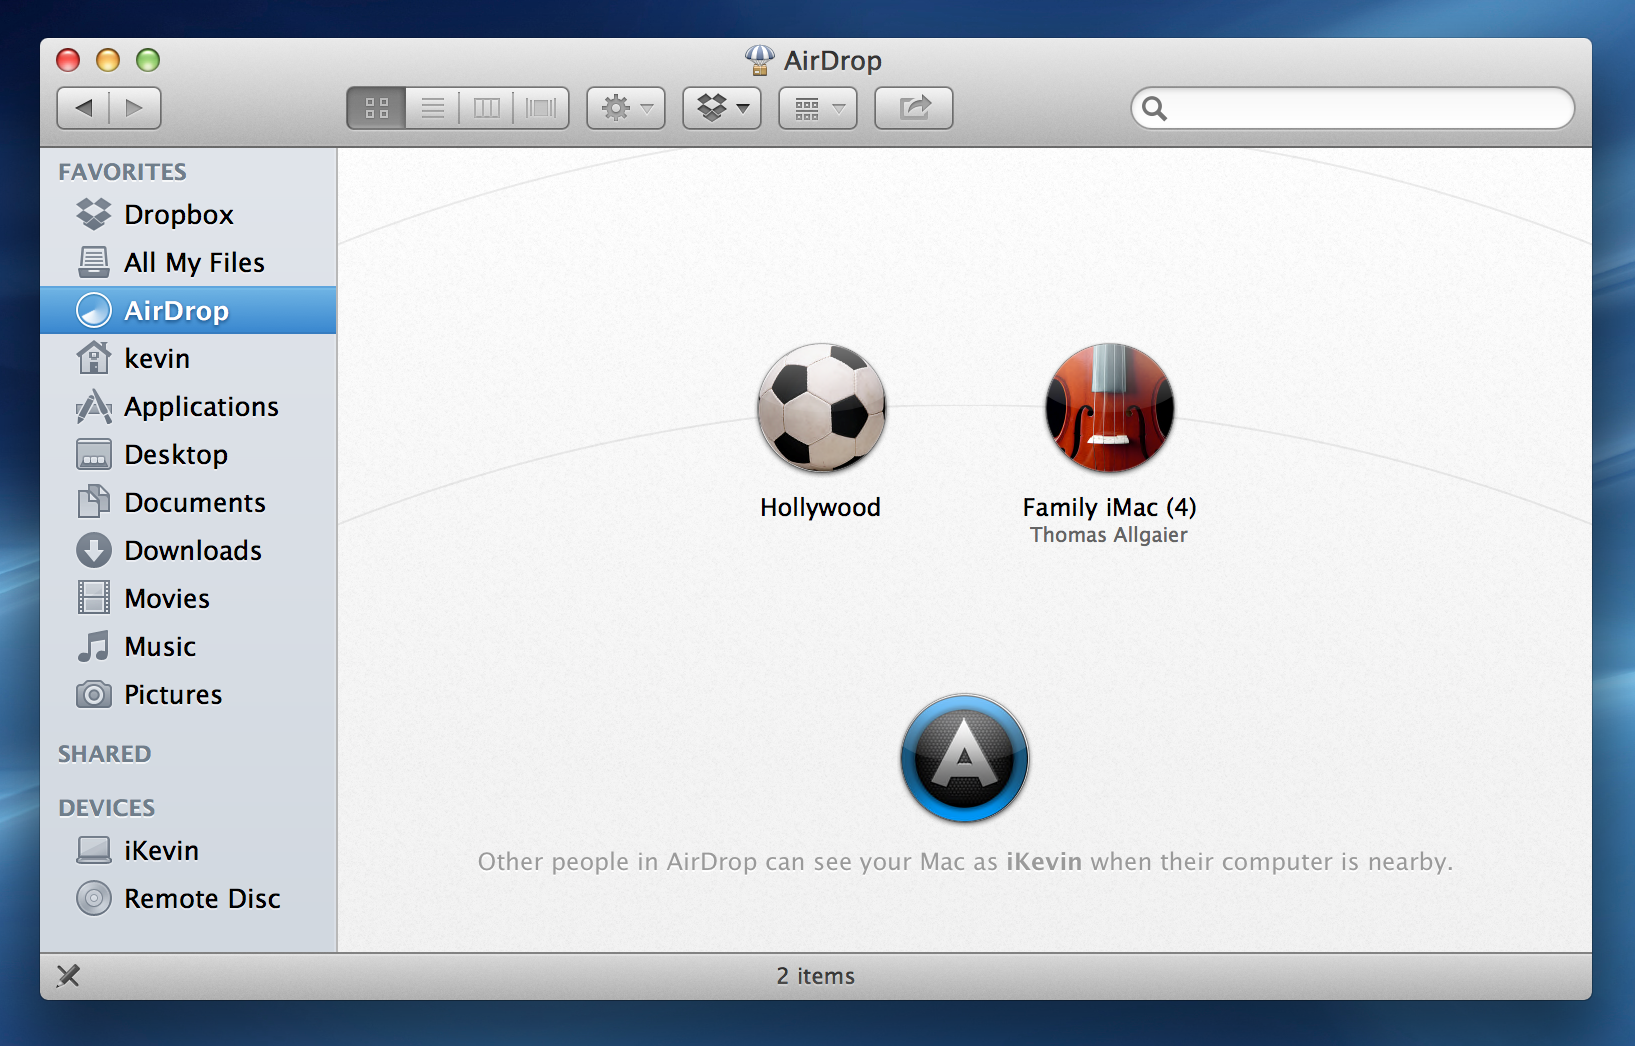Open Applications in the sidebar
Viewport: 1635px width, 1046px height.
[x=188, y=406]
